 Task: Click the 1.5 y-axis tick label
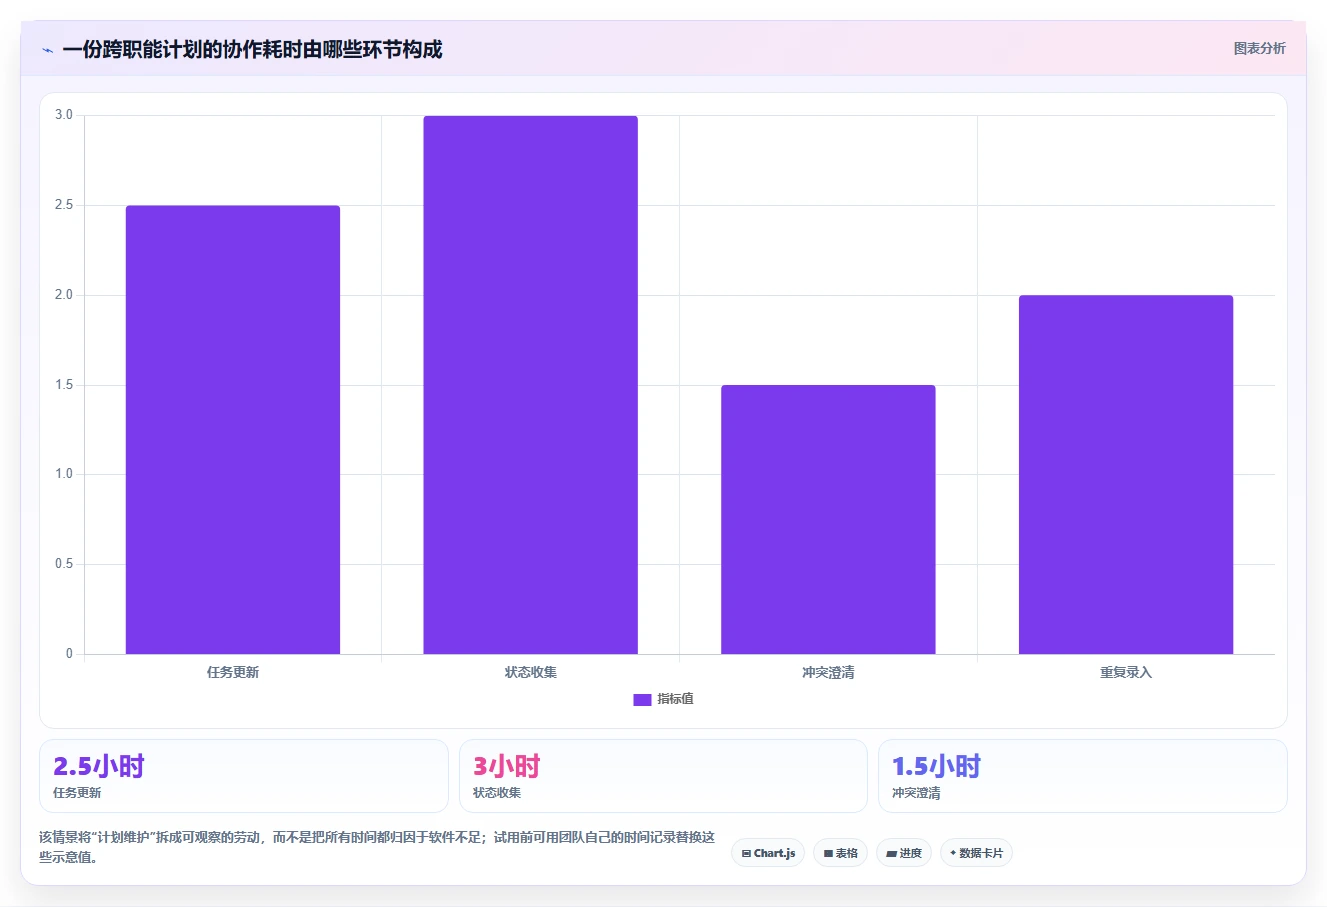pyautogui.click(x=64, y=385)
